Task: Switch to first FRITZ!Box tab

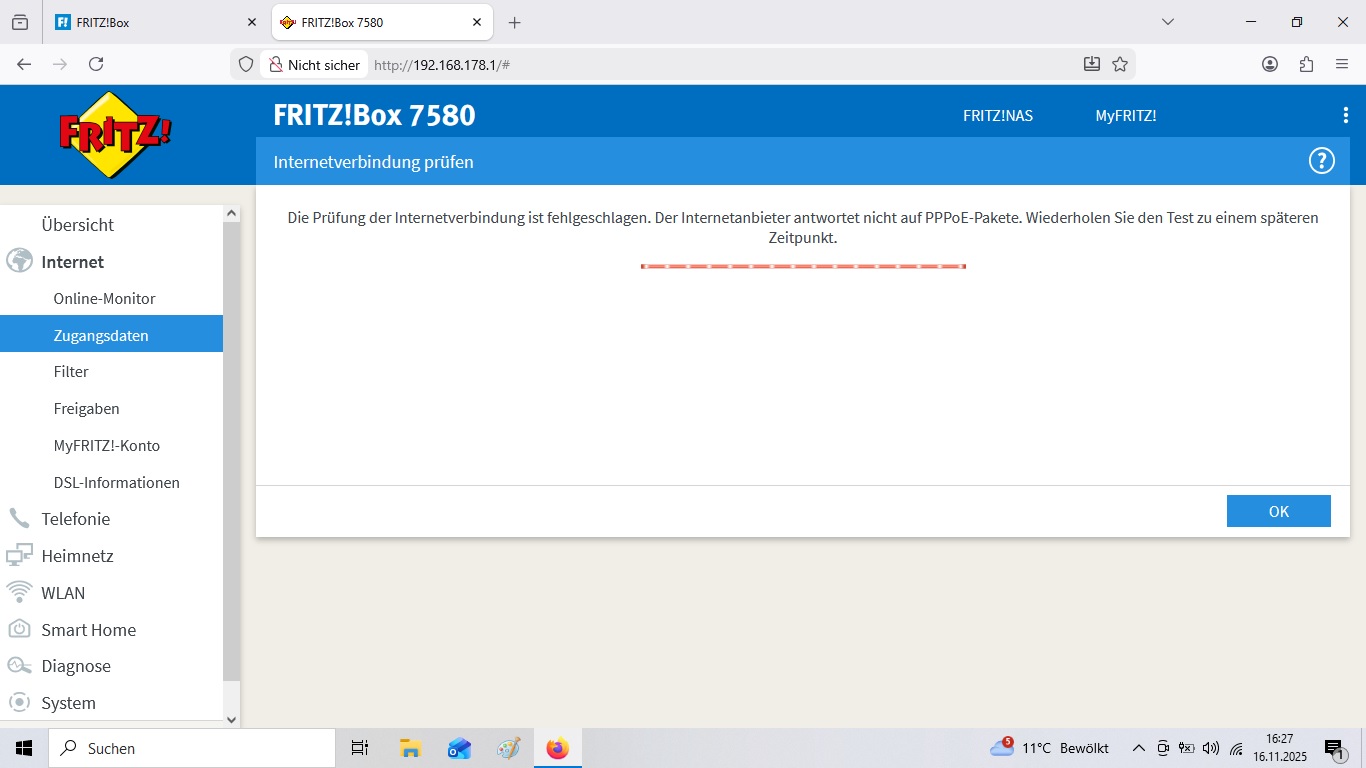Action: point(155,22)
